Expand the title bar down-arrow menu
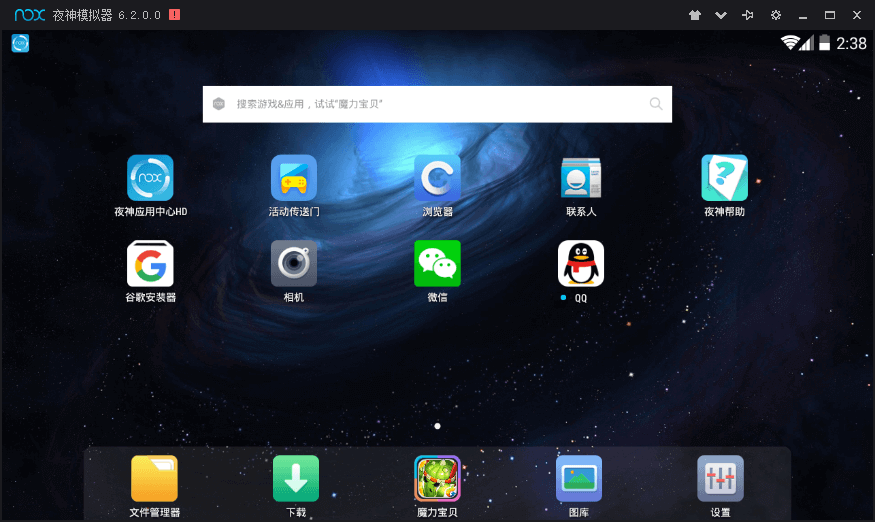 click(x=721, y=15)
